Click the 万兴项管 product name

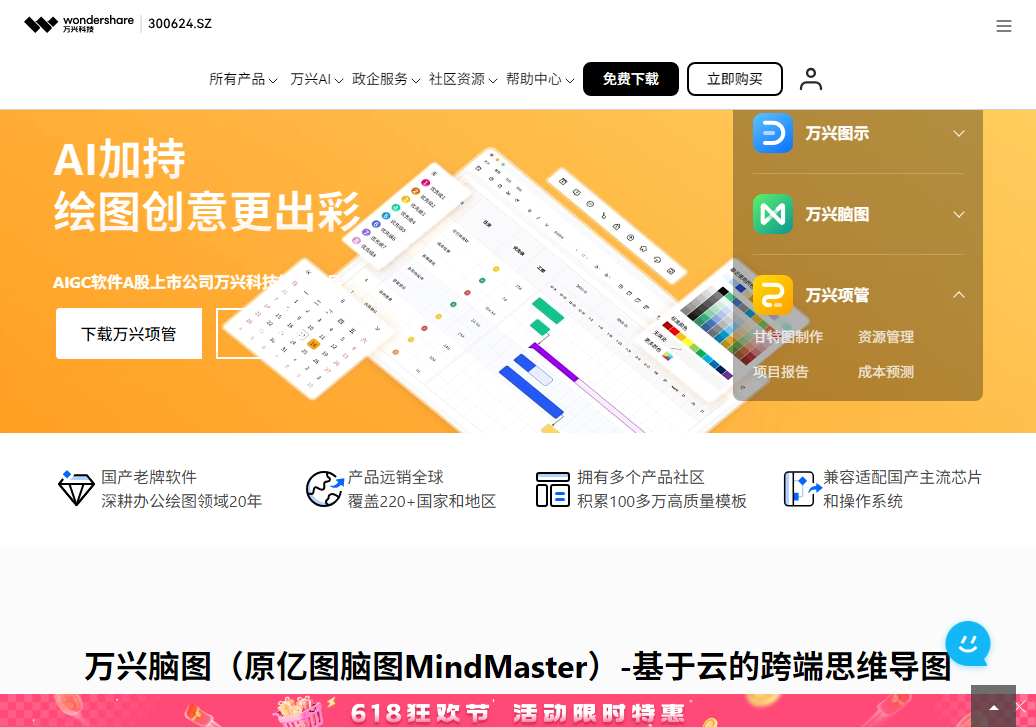[836, 295]
